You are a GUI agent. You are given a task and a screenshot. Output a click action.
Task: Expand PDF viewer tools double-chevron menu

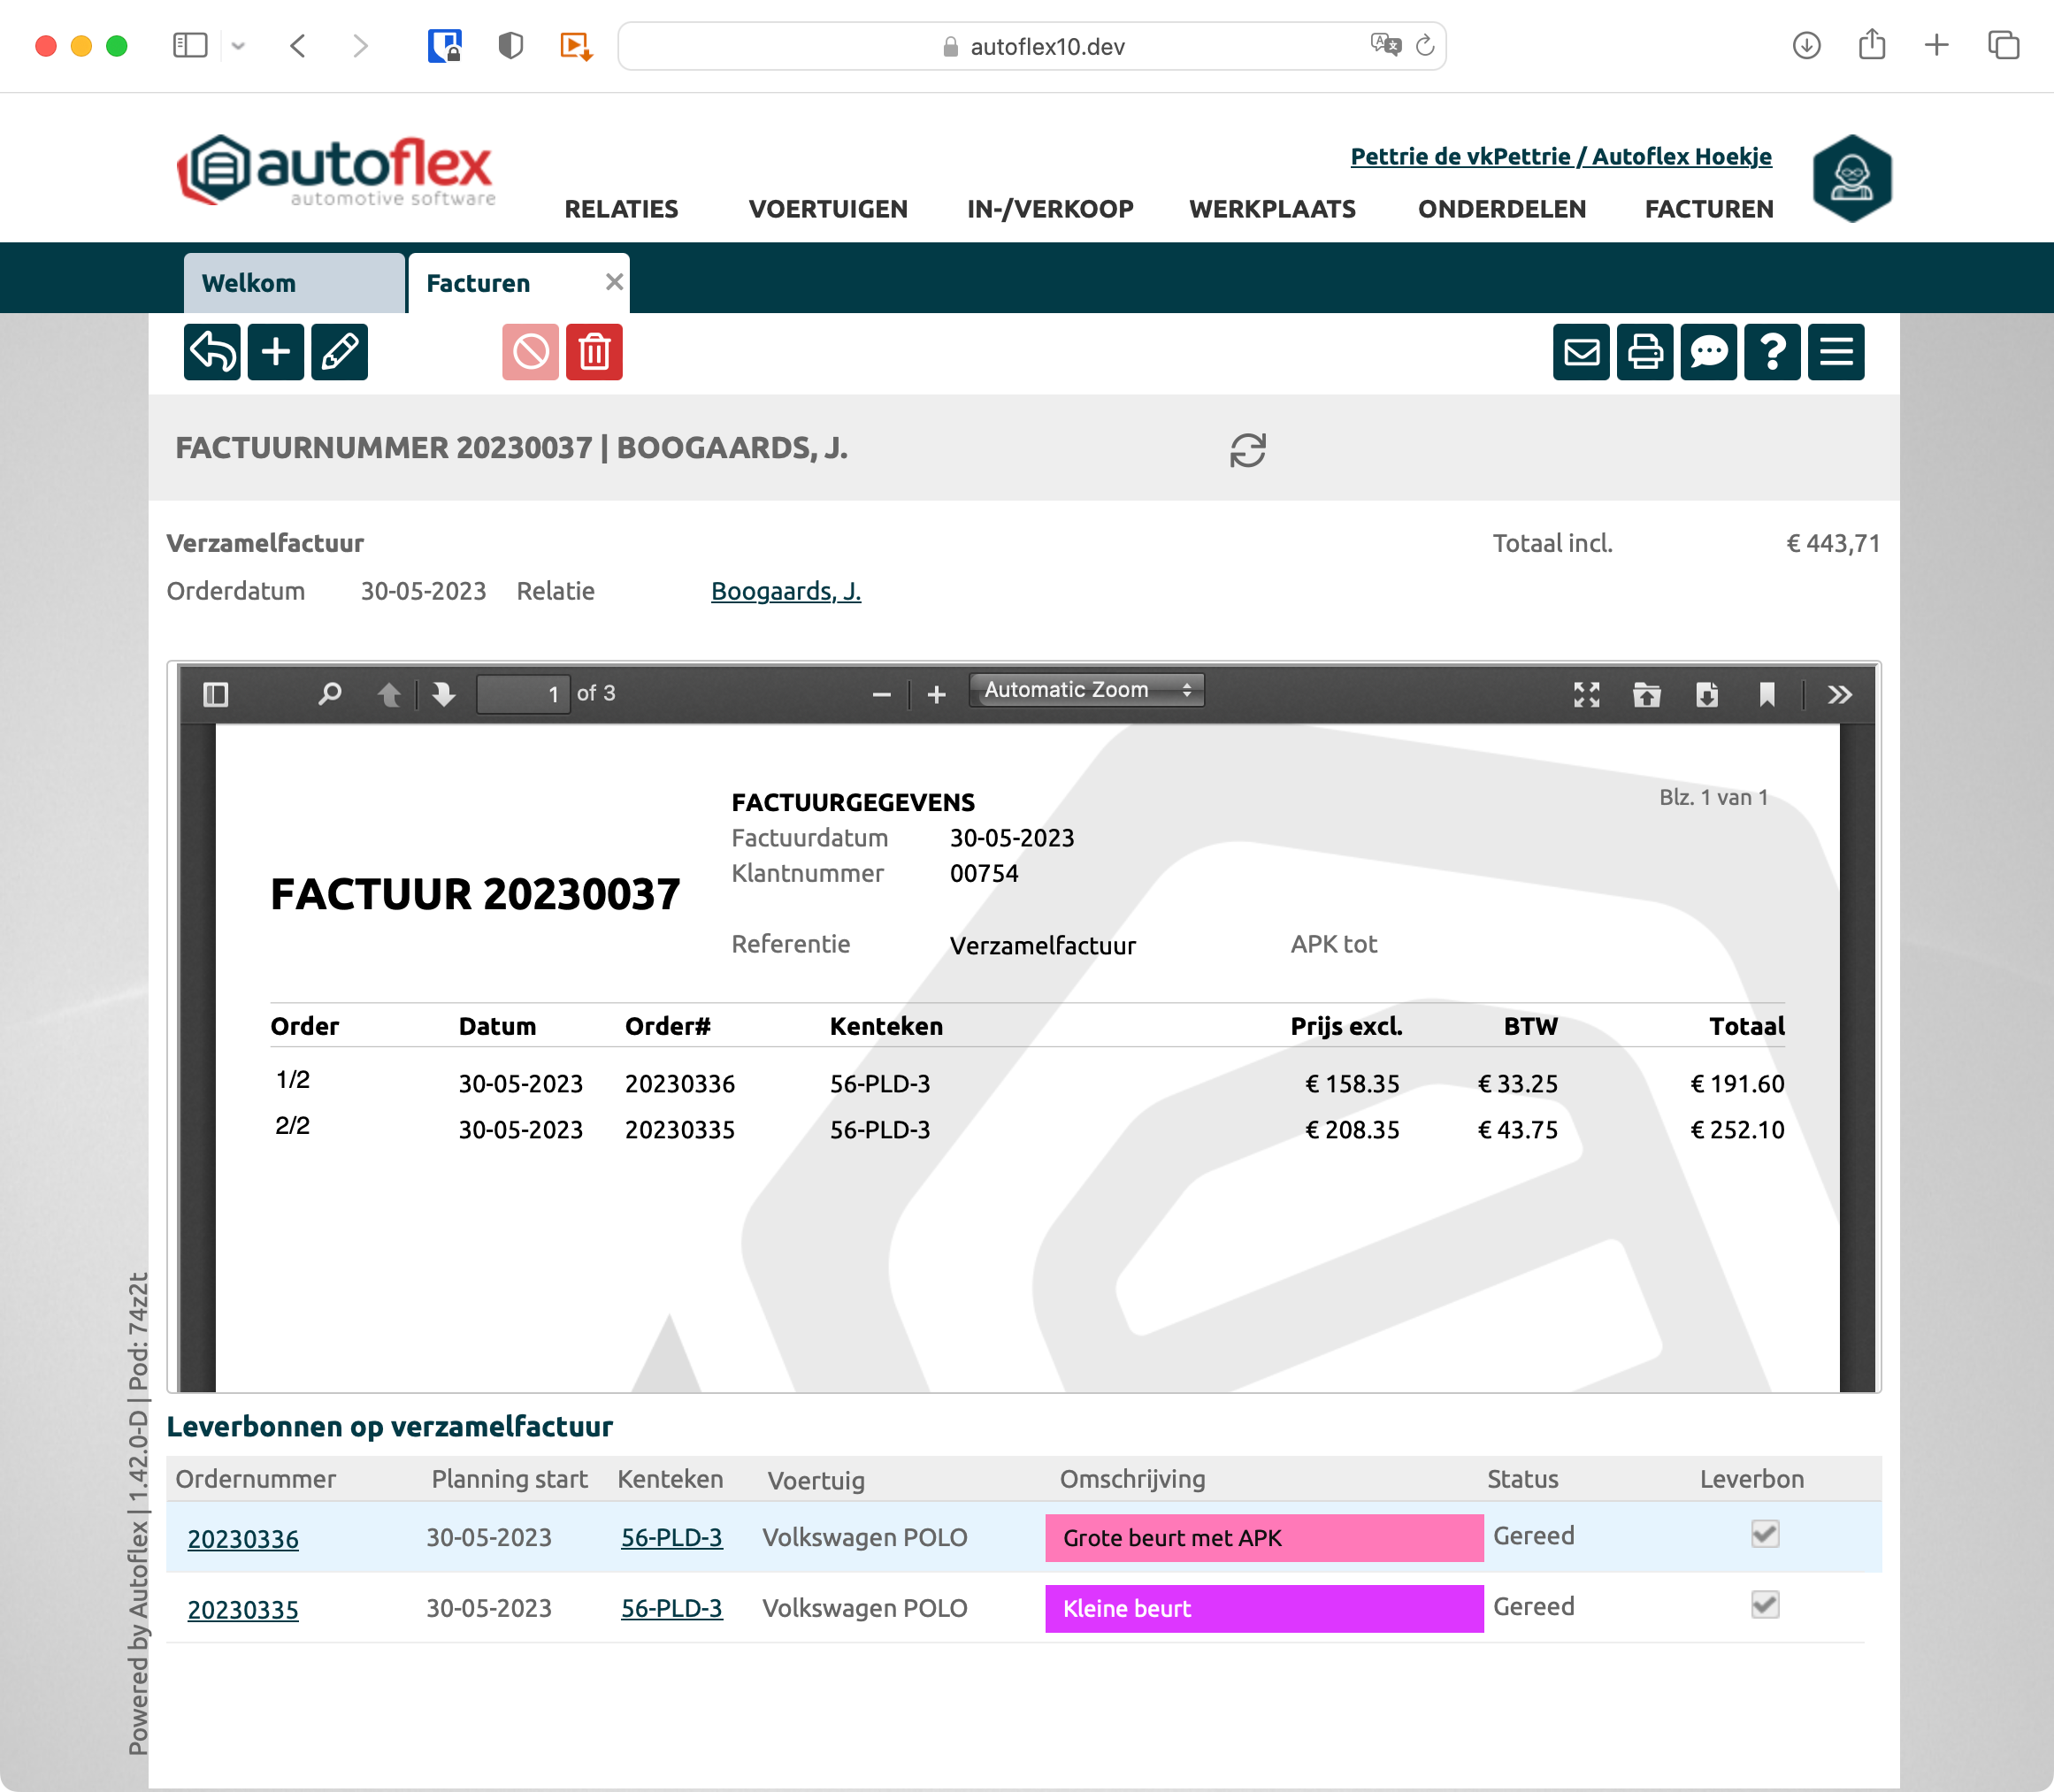(x=1839, y=694)
